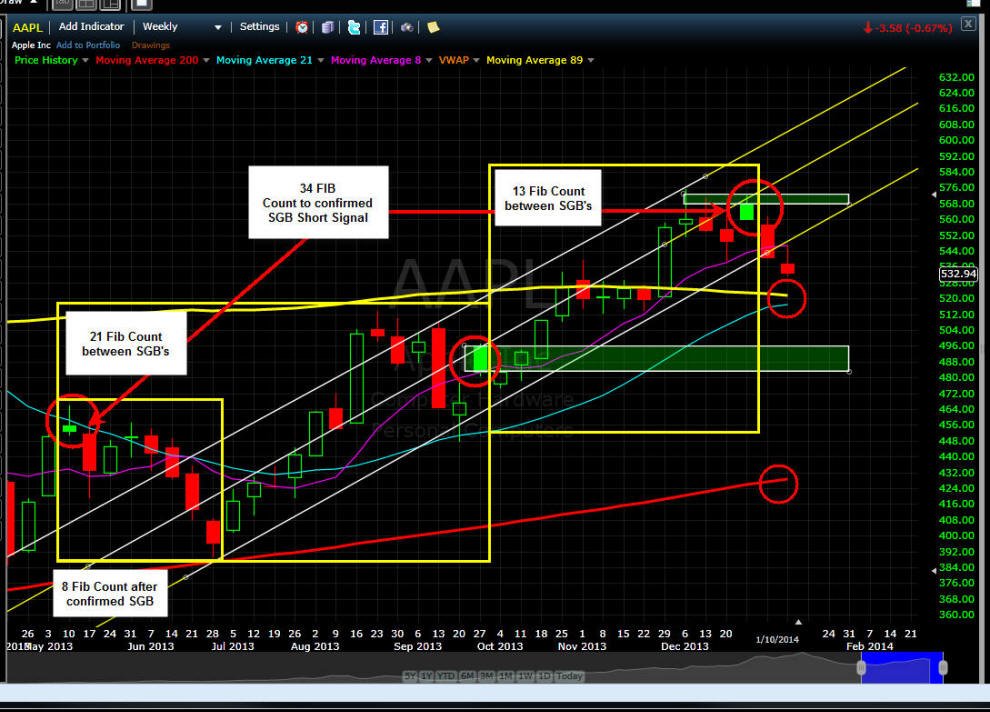
Task: Select the VWAP legend label
Action: tap(454, 60)
